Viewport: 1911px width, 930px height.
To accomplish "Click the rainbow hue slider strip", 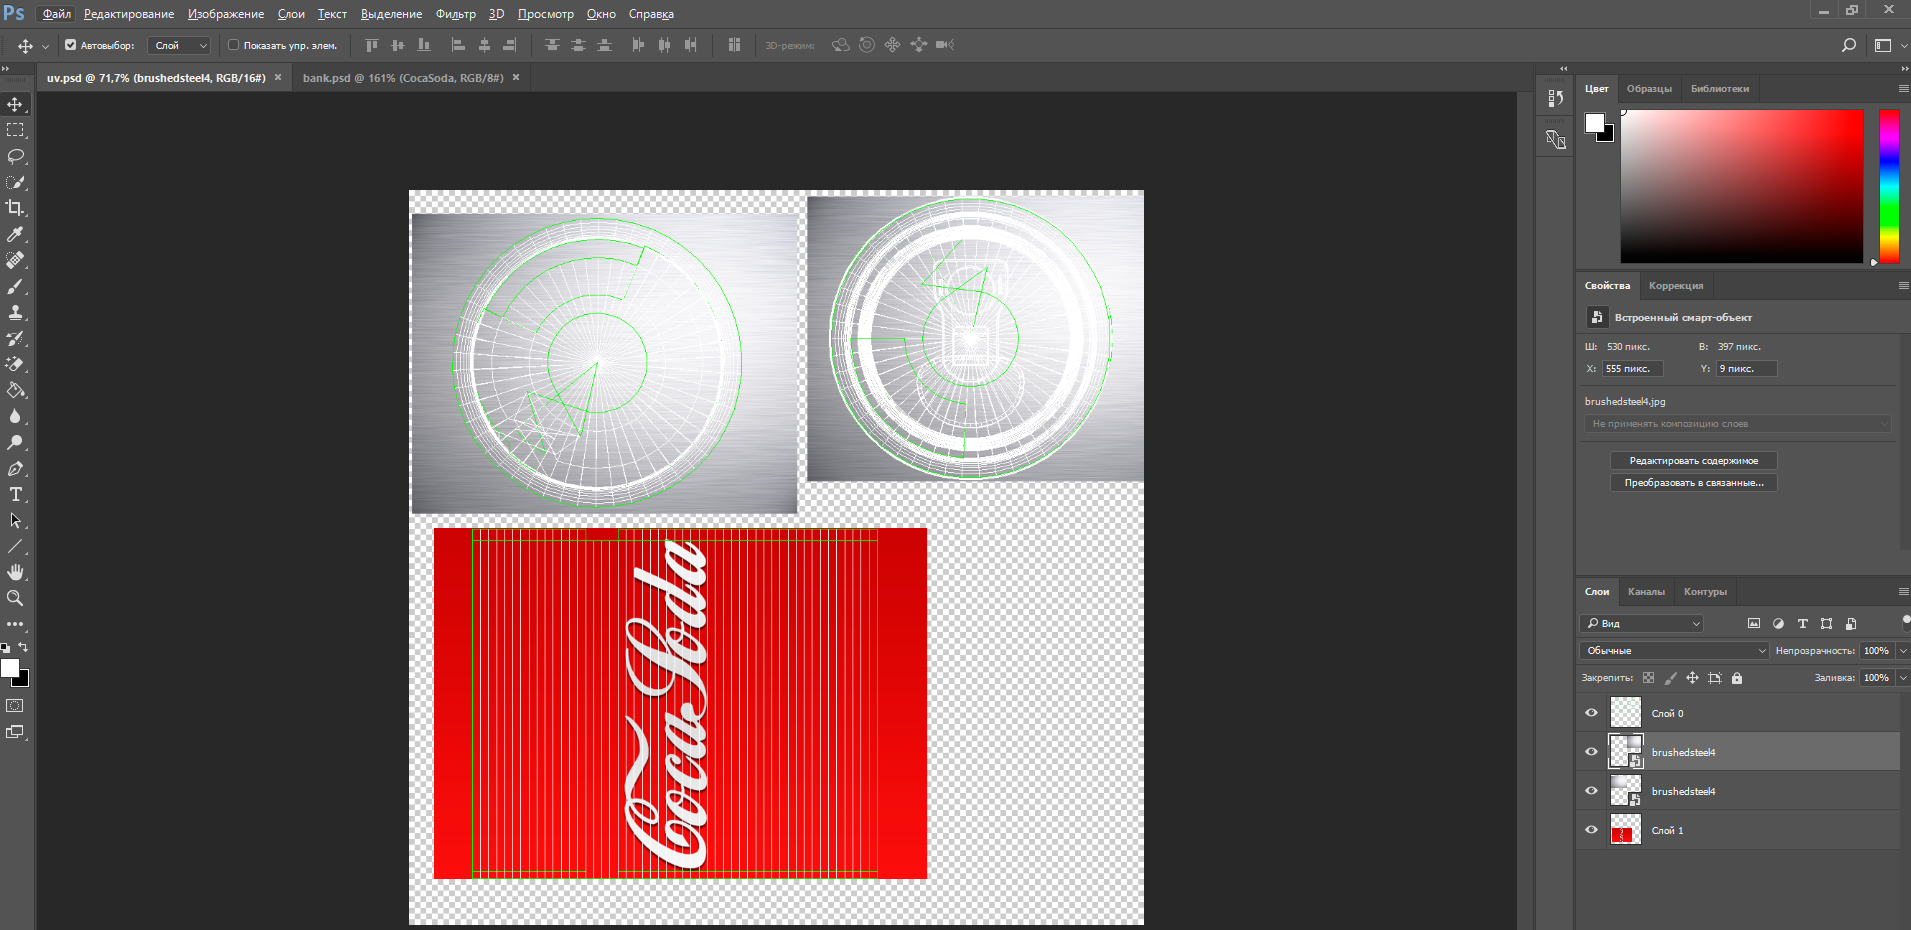I will (x=1888, y=186).
